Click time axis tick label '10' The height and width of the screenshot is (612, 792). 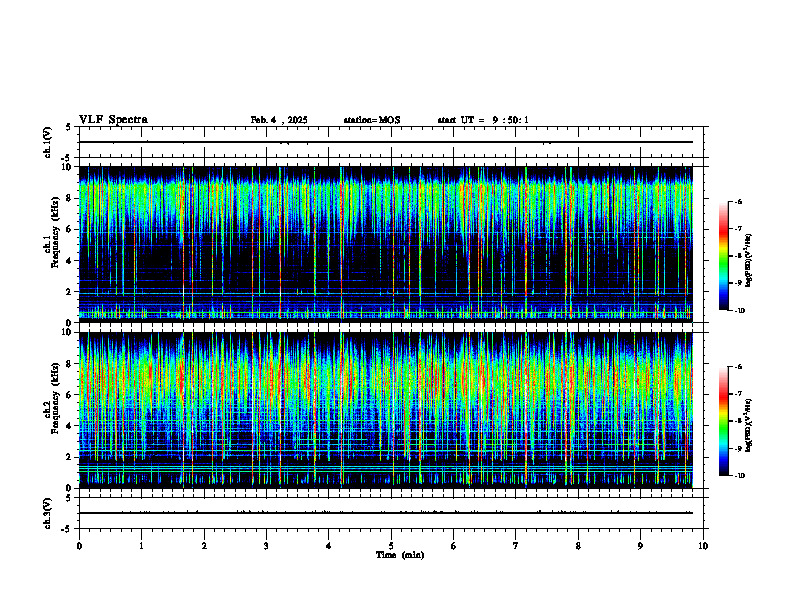tap(703, 546)
